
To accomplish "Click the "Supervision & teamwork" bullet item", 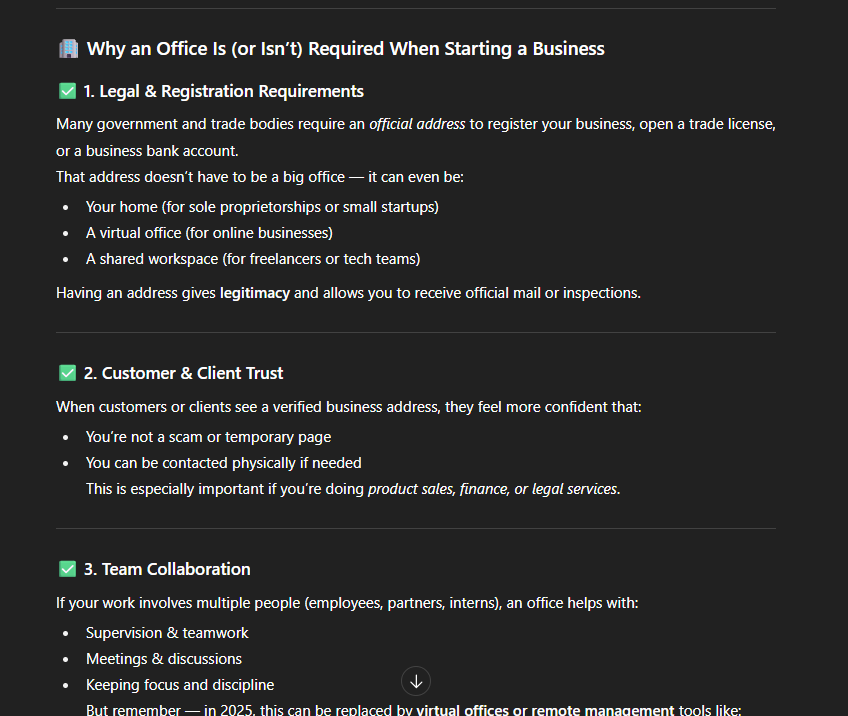I will point(167,633).
